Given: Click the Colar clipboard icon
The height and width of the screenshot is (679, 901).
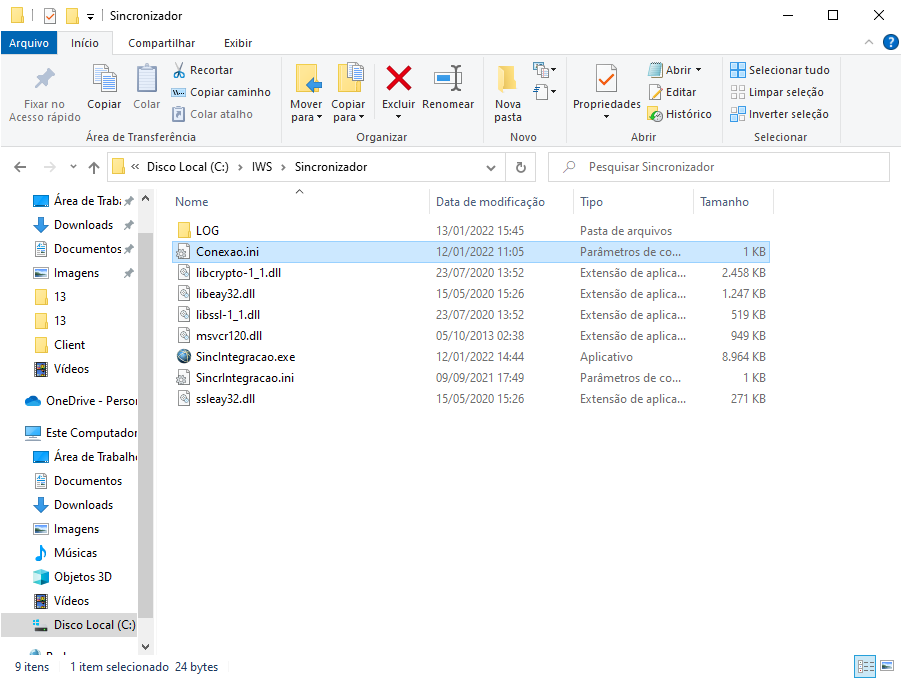Looking at the screenshot, I should click(147, 78).
